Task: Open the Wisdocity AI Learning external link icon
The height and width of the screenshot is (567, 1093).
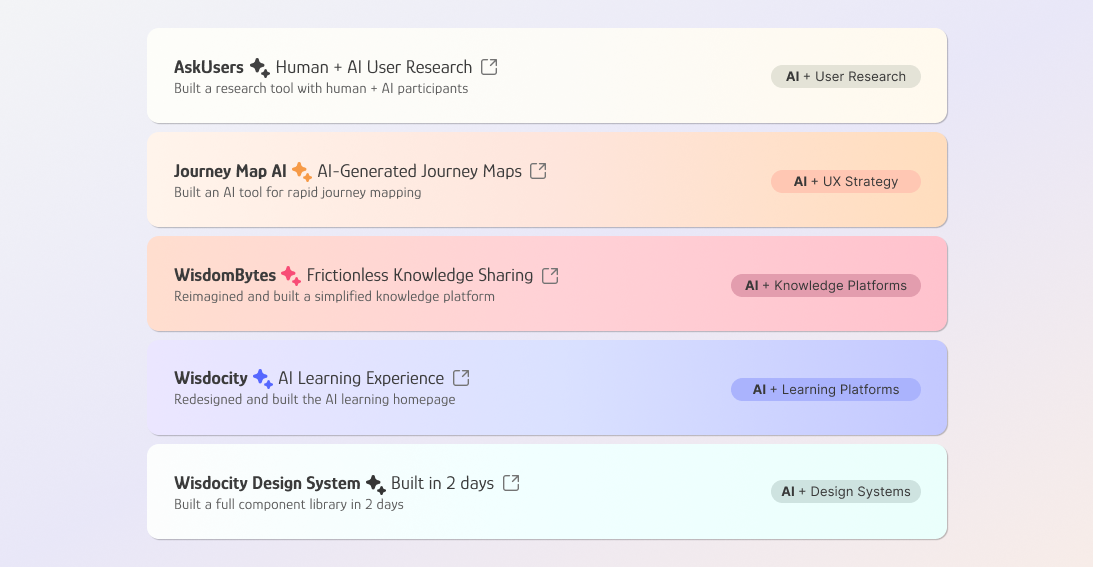Action: point(461,378)
